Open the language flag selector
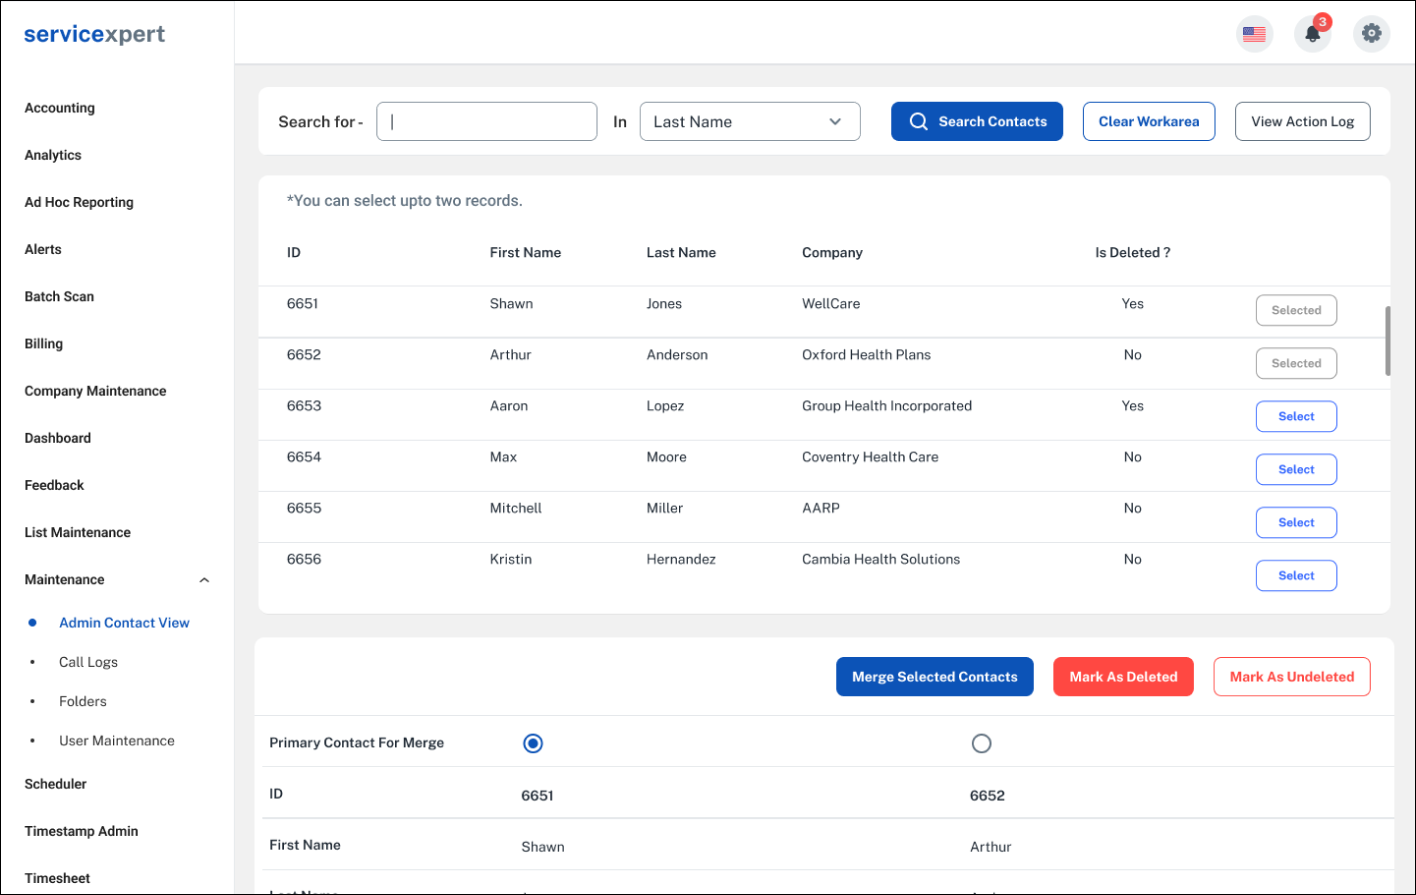The width and height of the screenshot is (1416, 895). 1254,34
